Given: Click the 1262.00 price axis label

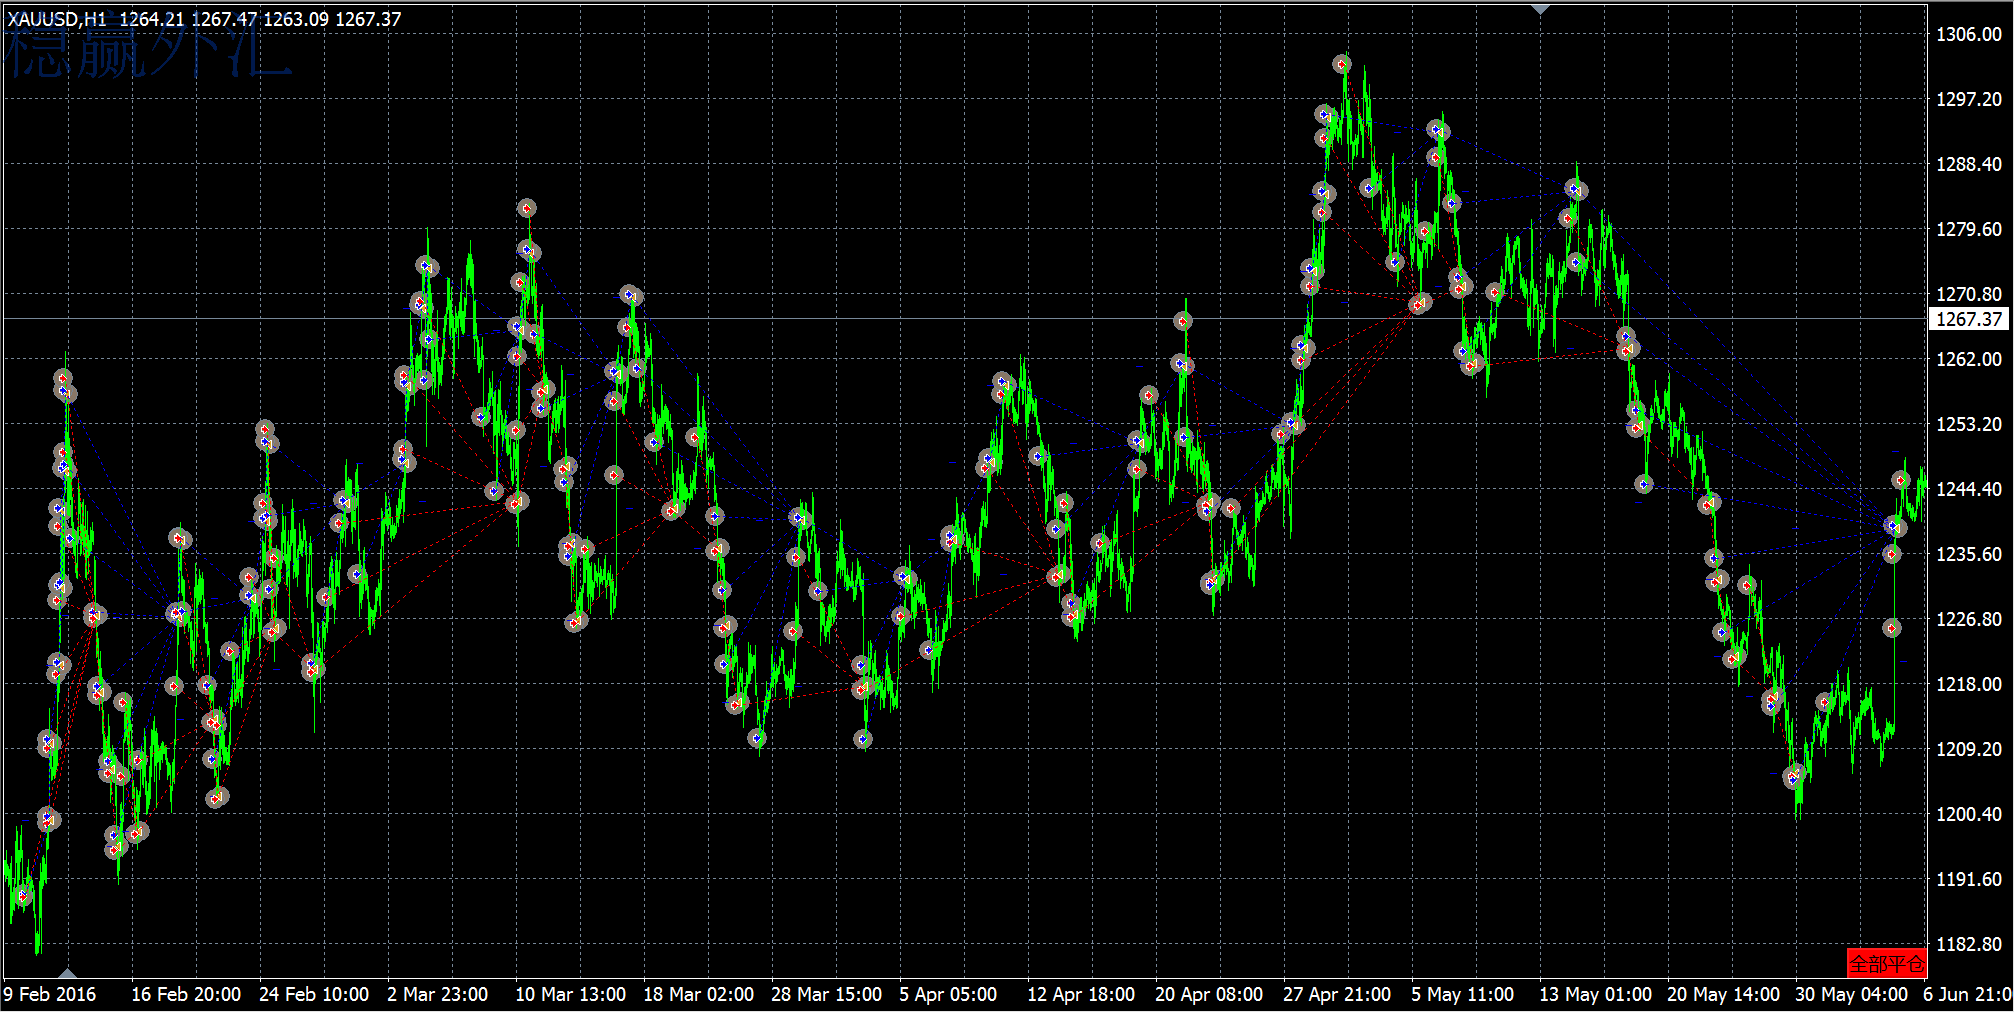Looking at the screenshot, I should [1969, 359].
